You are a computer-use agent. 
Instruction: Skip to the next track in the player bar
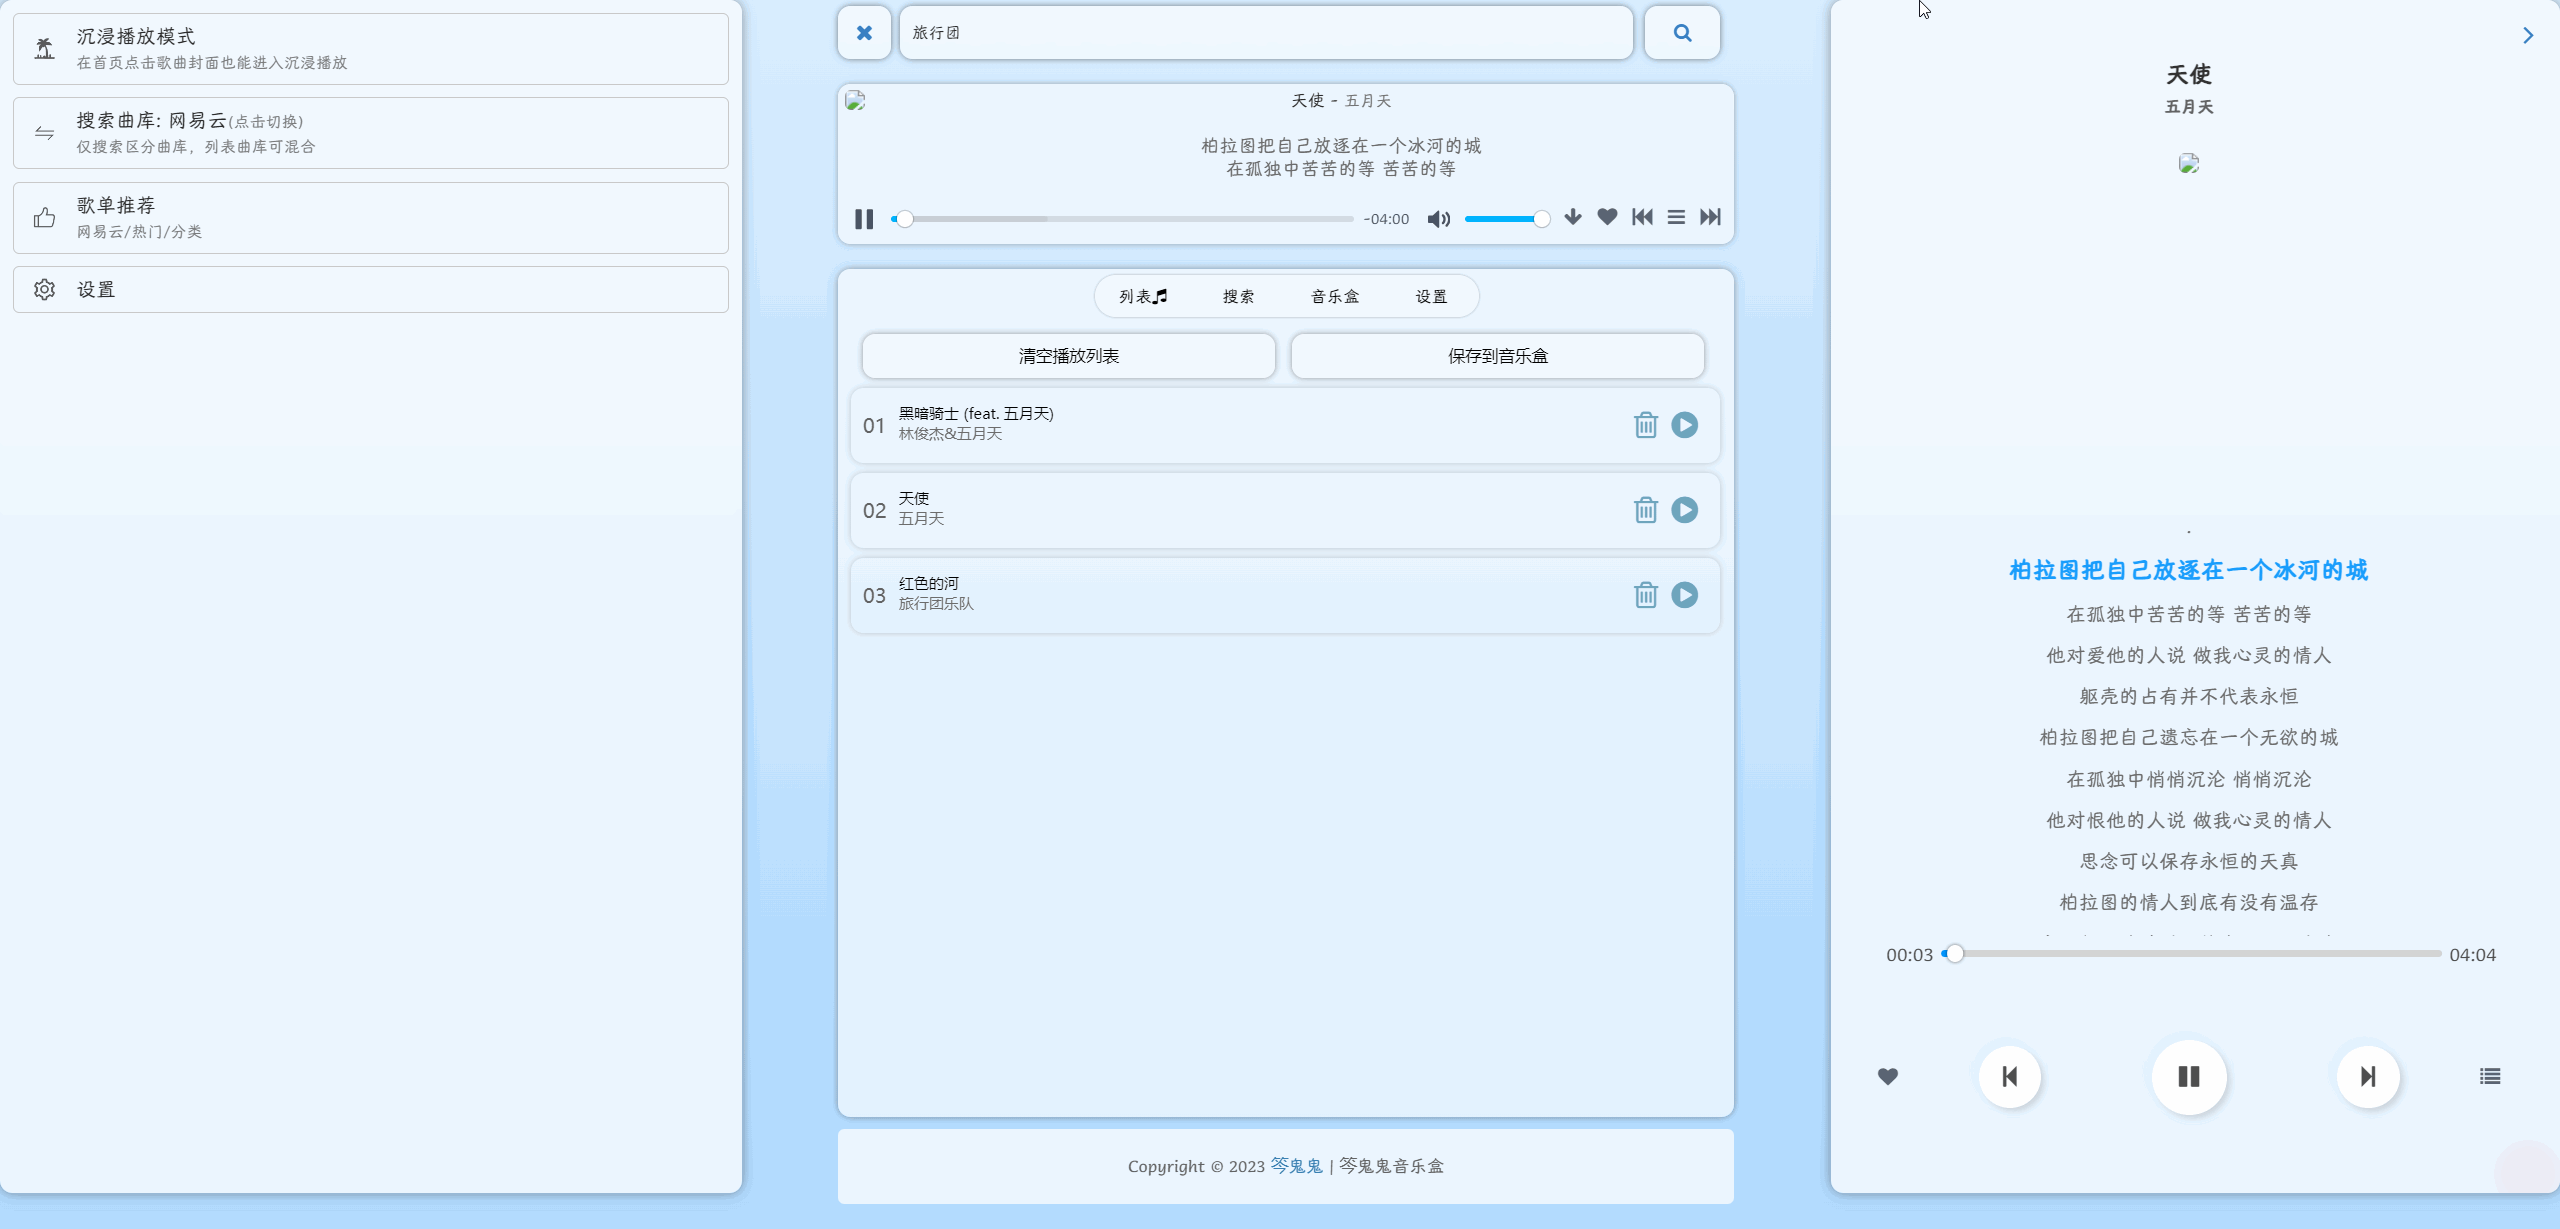(1709, 217)
